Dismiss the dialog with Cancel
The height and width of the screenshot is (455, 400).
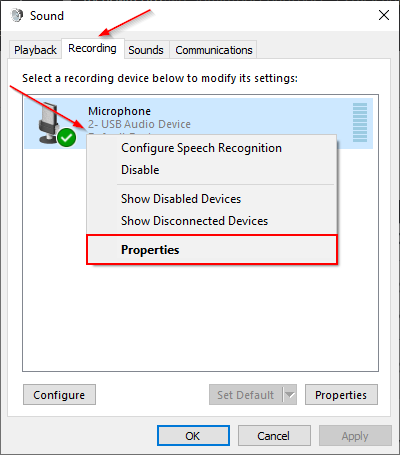[274, 436]
